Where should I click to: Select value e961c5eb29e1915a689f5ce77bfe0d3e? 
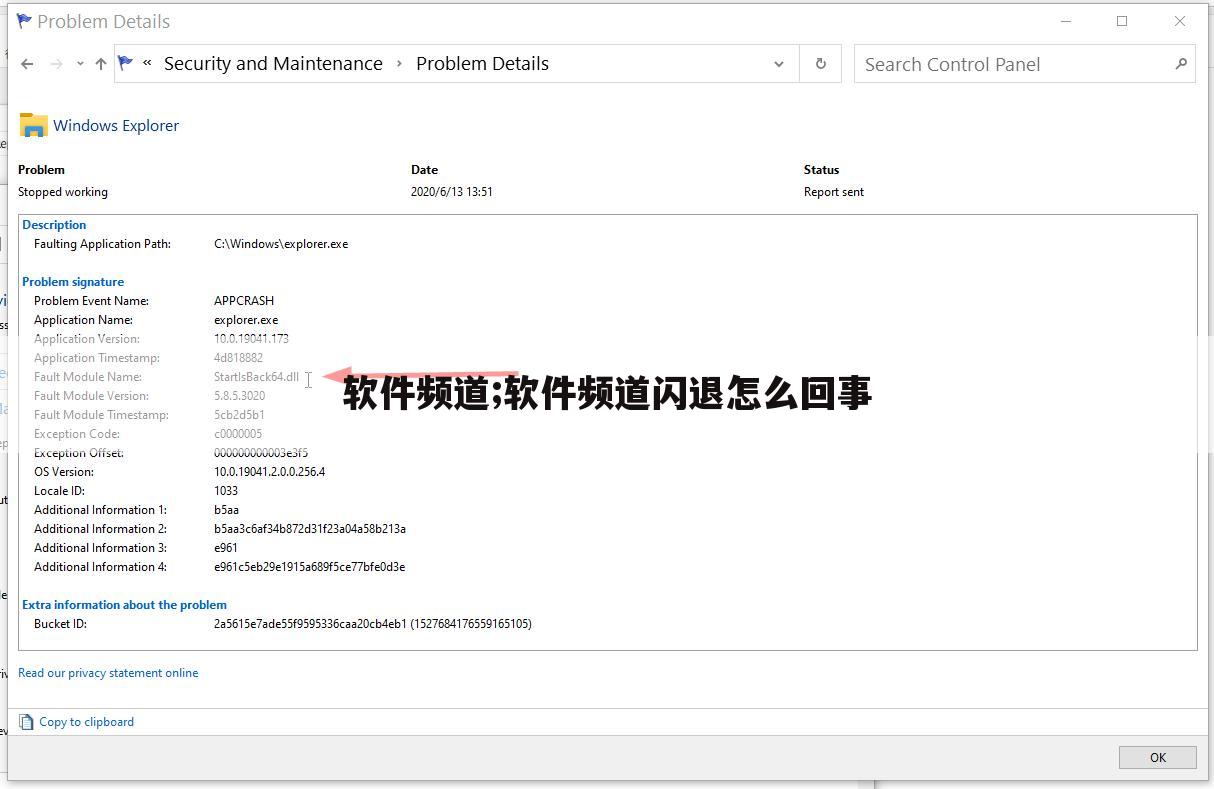pyautogui.click(x=309, y=567)
